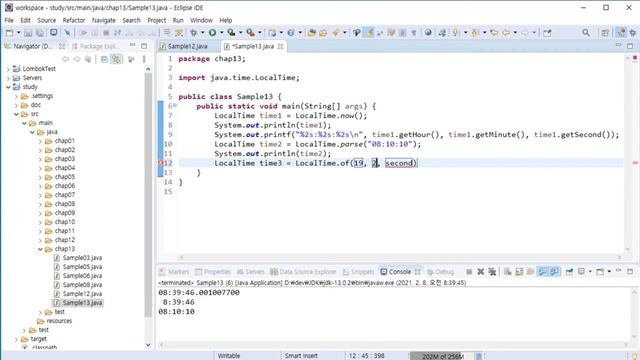The height and width of the screenshot is (360, 640).
Task: Open the Run button dropdown arrow
Action: pos(222,33)
